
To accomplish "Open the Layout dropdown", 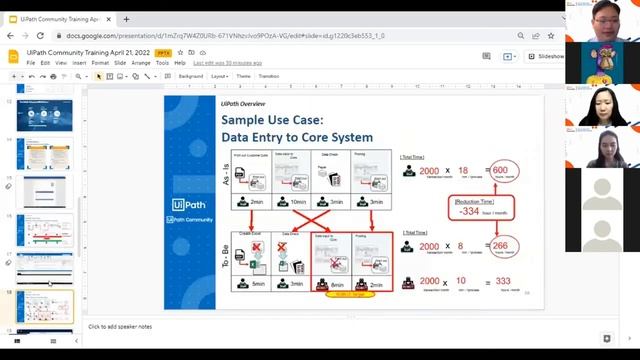I will point(219,76).
